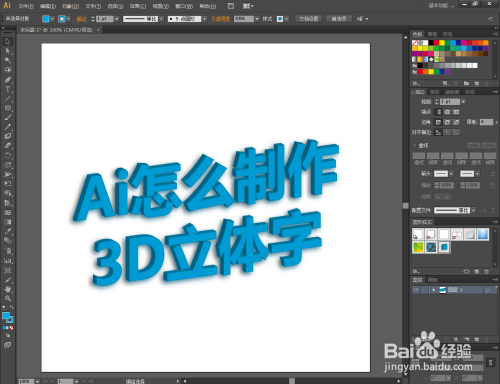Select the Magic Wand tool
The height and width of the screenshot is (384, 500).
(8, 60)
